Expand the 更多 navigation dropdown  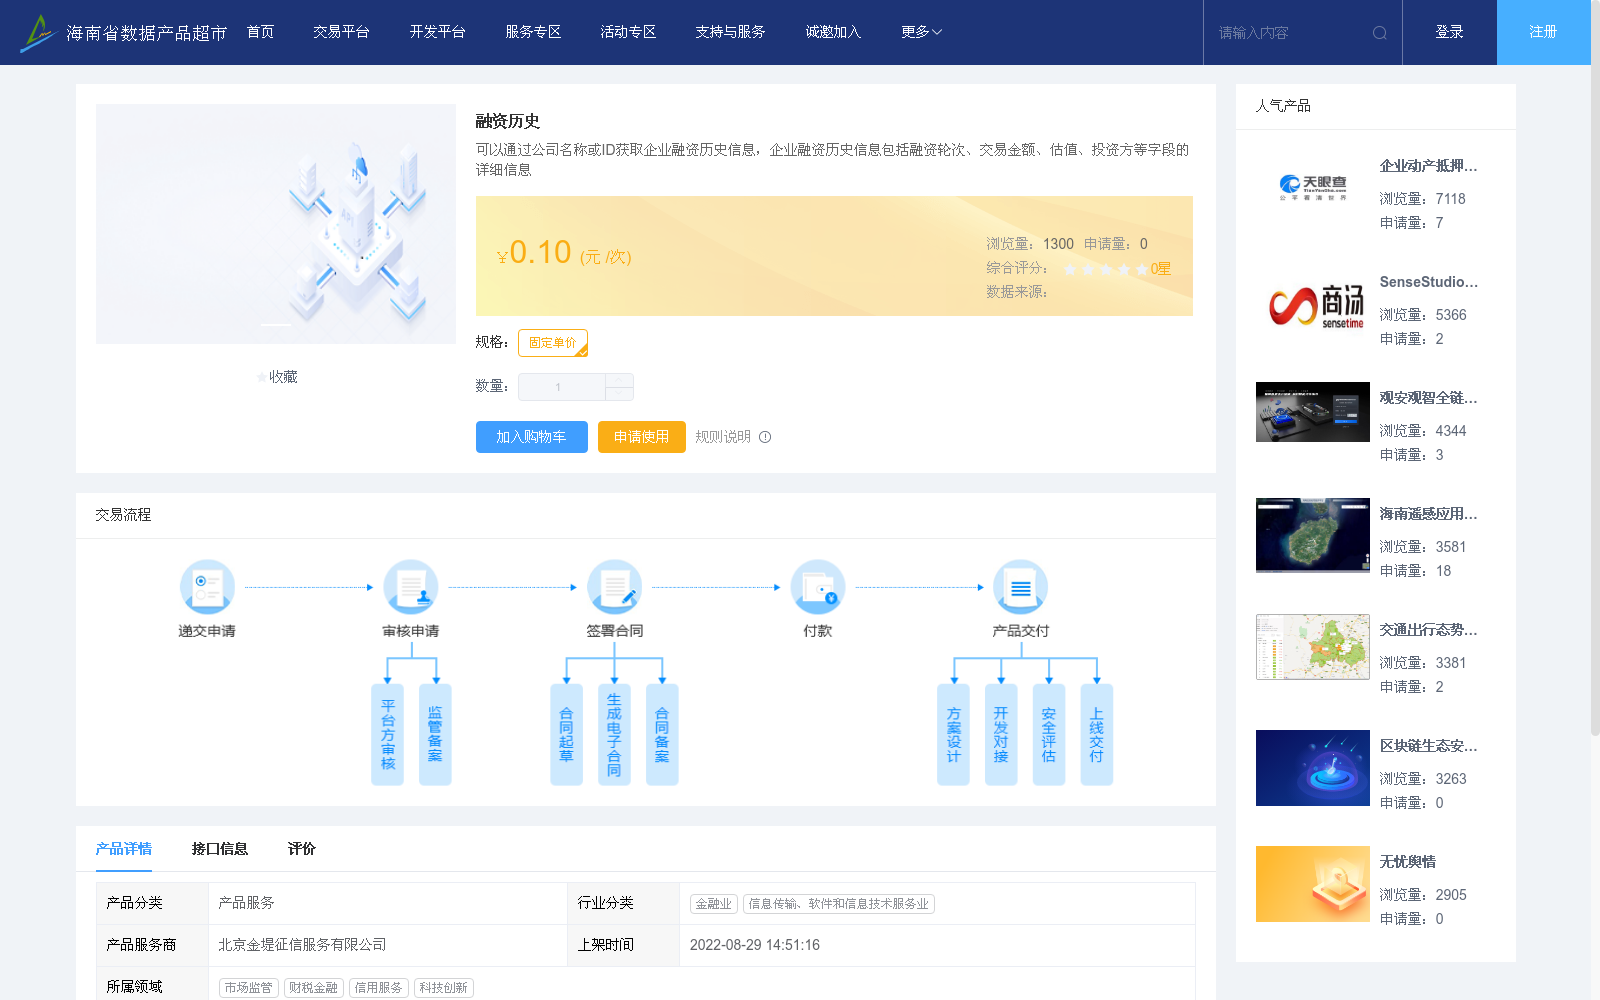click(921, 32)
